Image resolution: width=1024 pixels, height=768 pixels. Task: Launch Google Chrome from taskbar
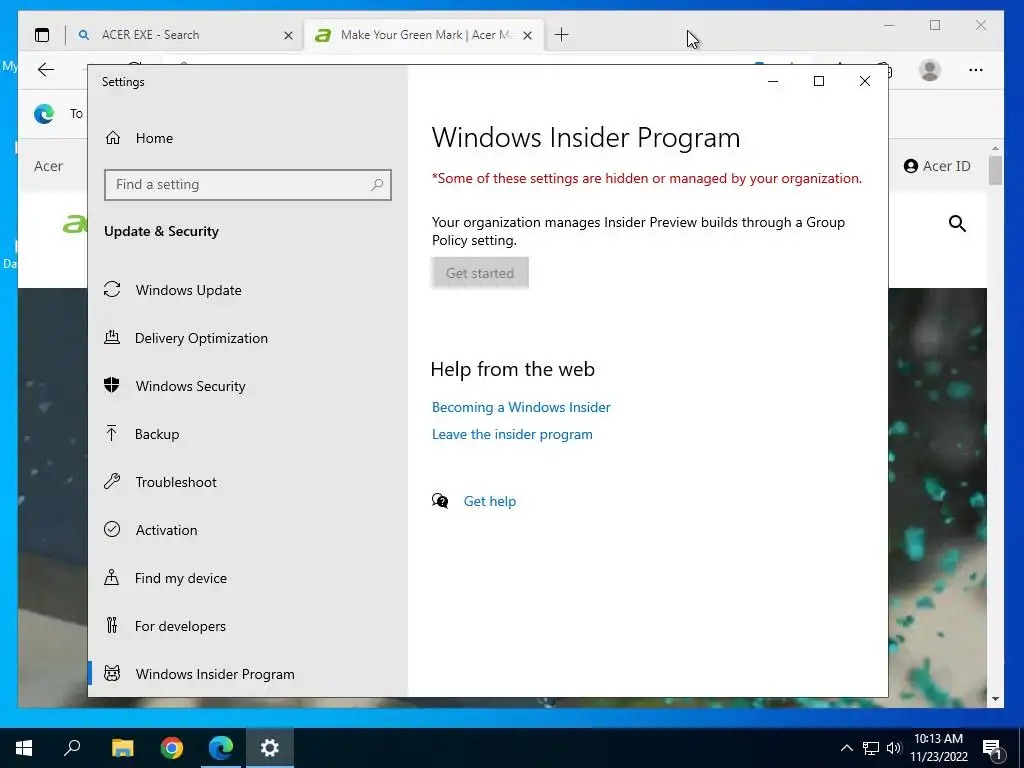[x=172, y=748]
